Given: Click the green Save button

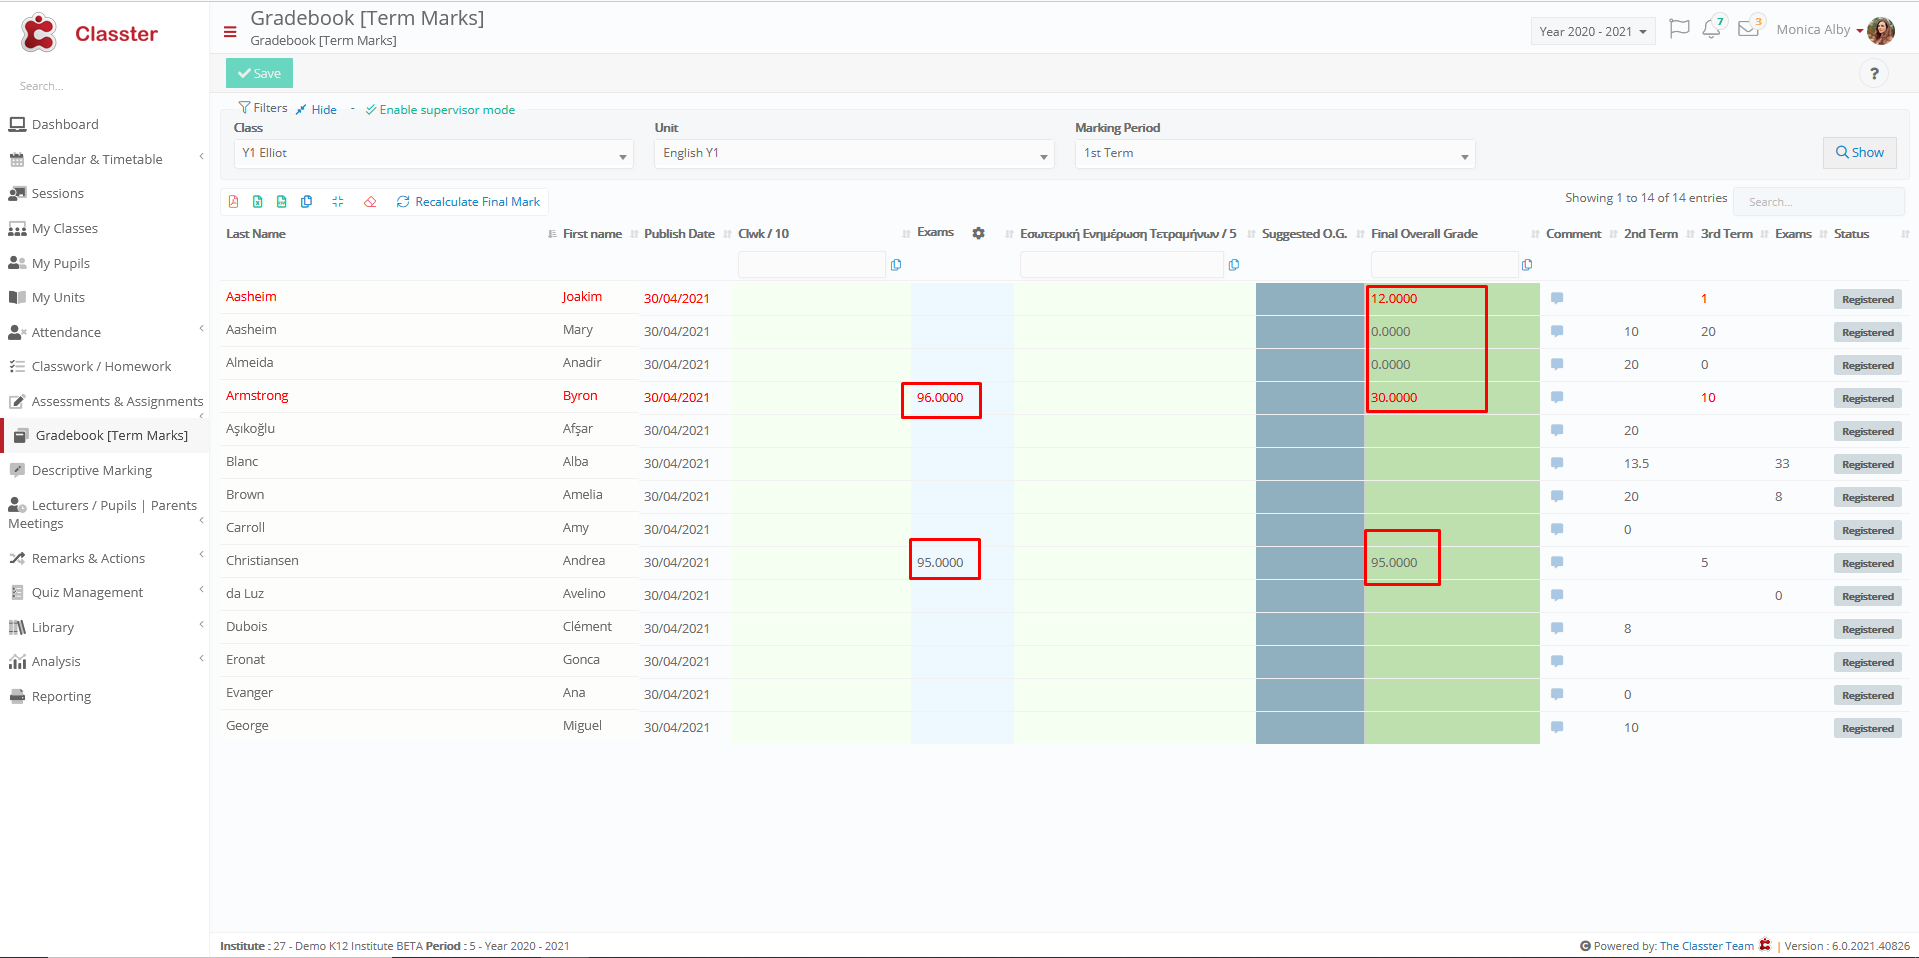Looking at the screenshot, I should (259, 73).
